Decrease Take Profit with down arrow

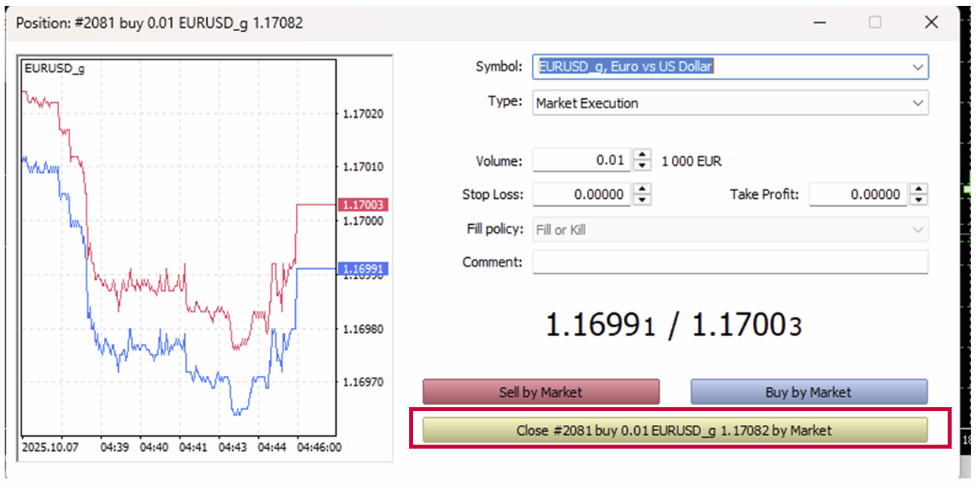tap(919, 199)
